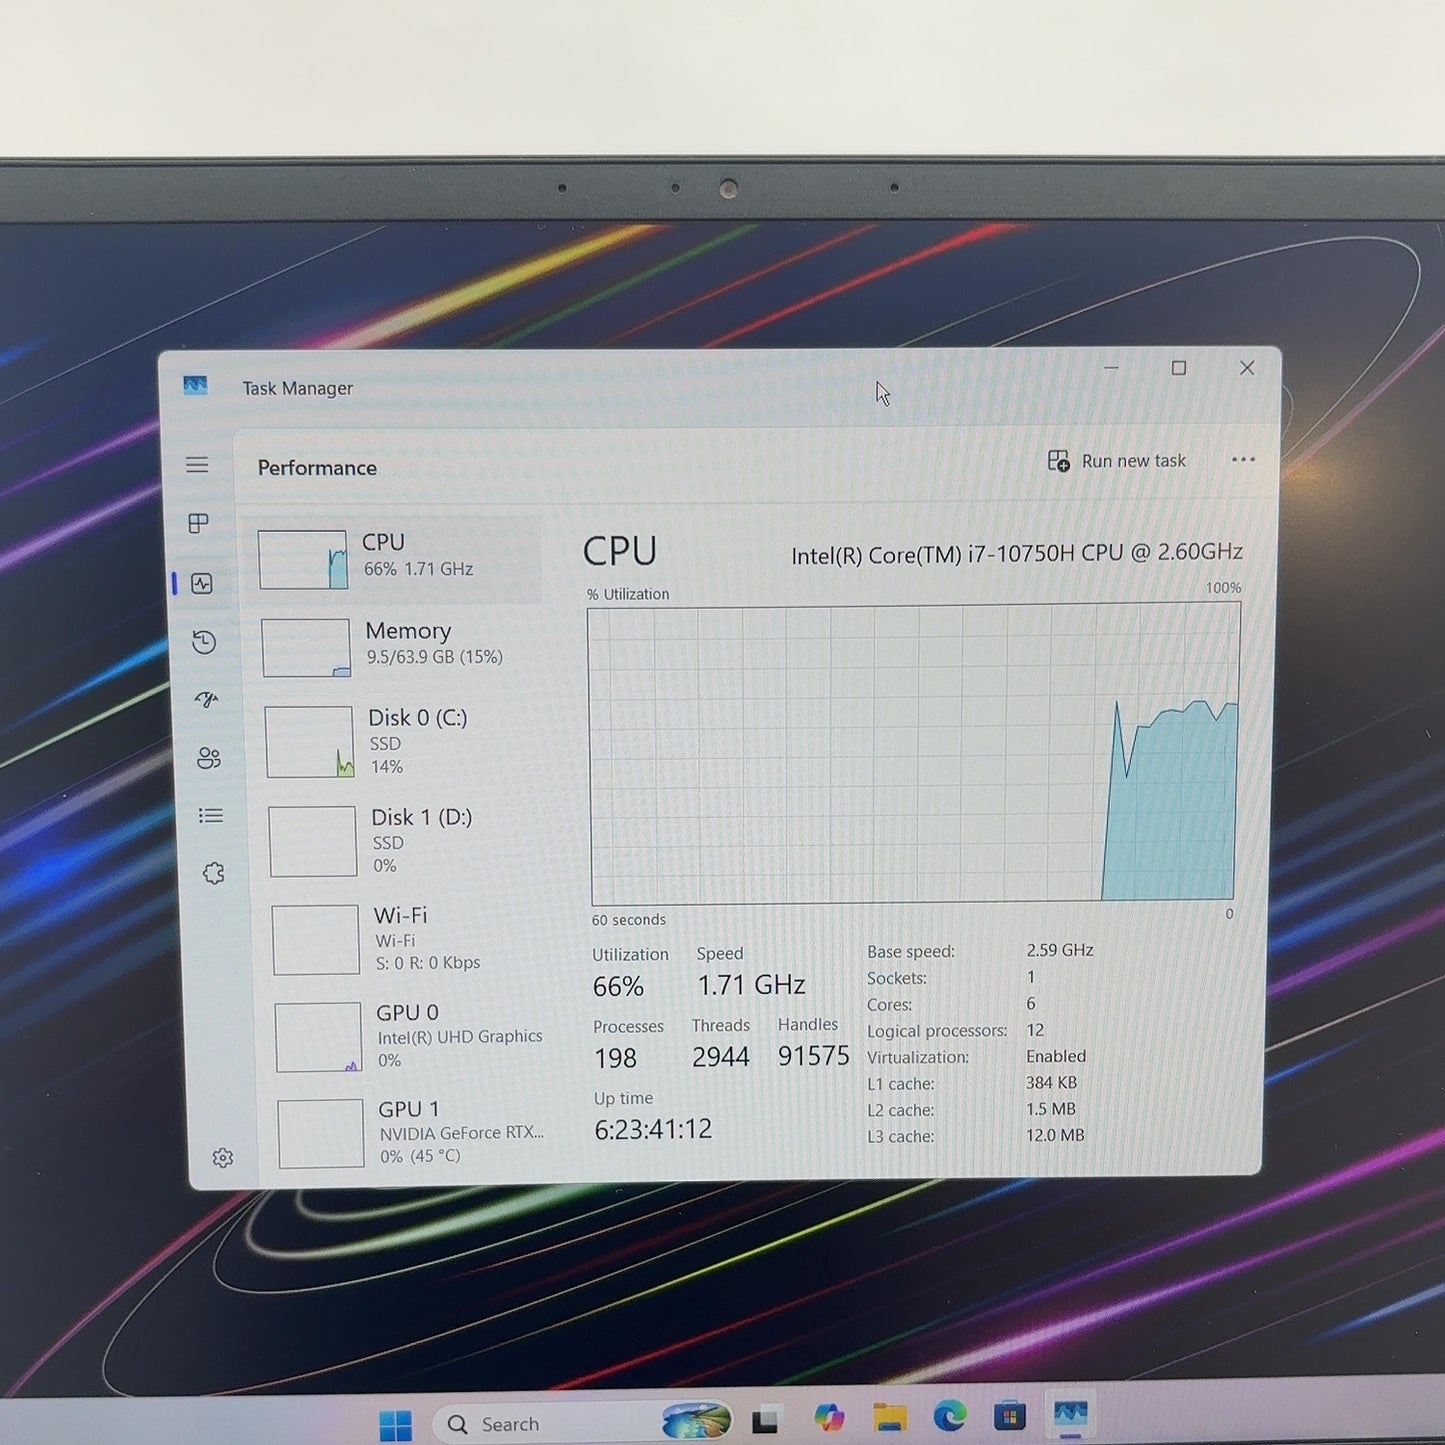Image resolution: width=1445 pixels, height=1445 pixels.
Task: Select GPU 1 NVIDIA GeForce item
Action: (414, 1133)
